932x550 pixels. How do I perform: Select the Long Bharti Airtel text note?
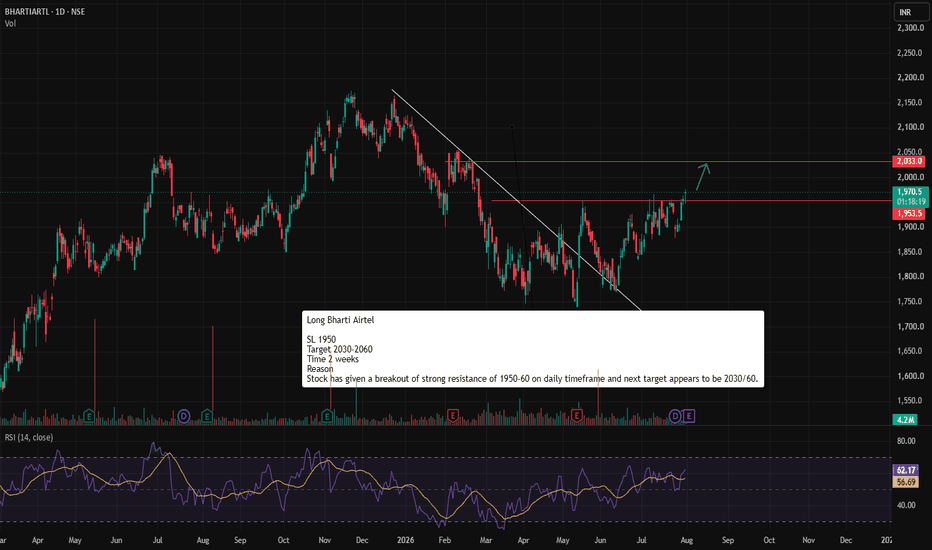click(533, 349)
